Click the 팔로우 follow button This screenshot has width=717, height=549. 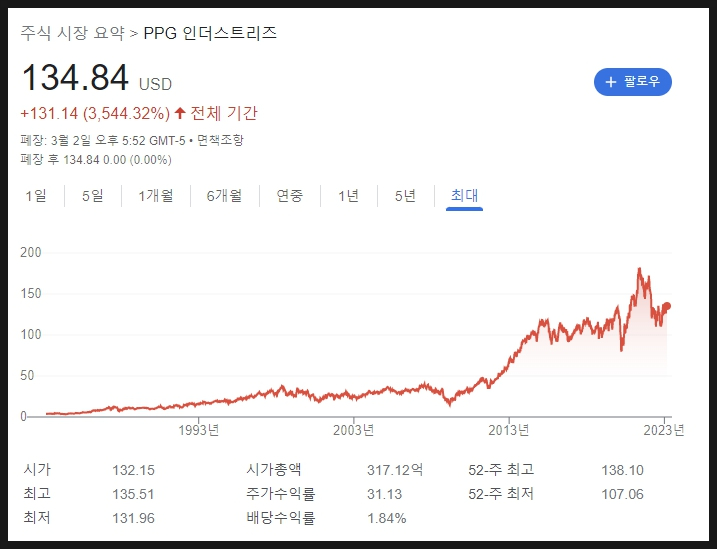click(632, 82)
